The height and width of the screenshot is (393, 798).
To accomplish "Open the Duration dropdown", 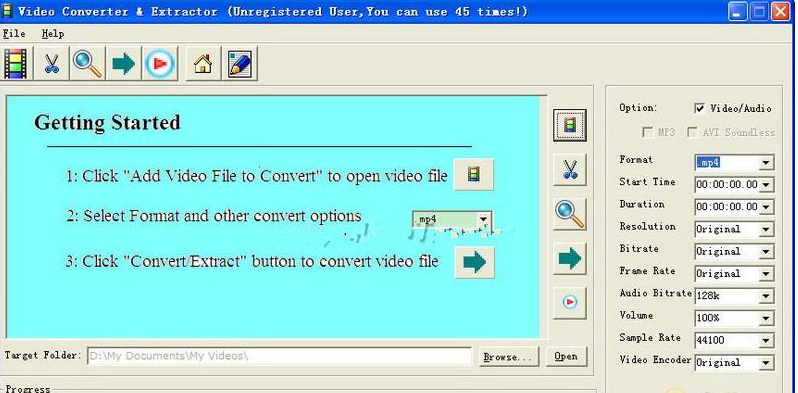I will [x=765, y=207].
